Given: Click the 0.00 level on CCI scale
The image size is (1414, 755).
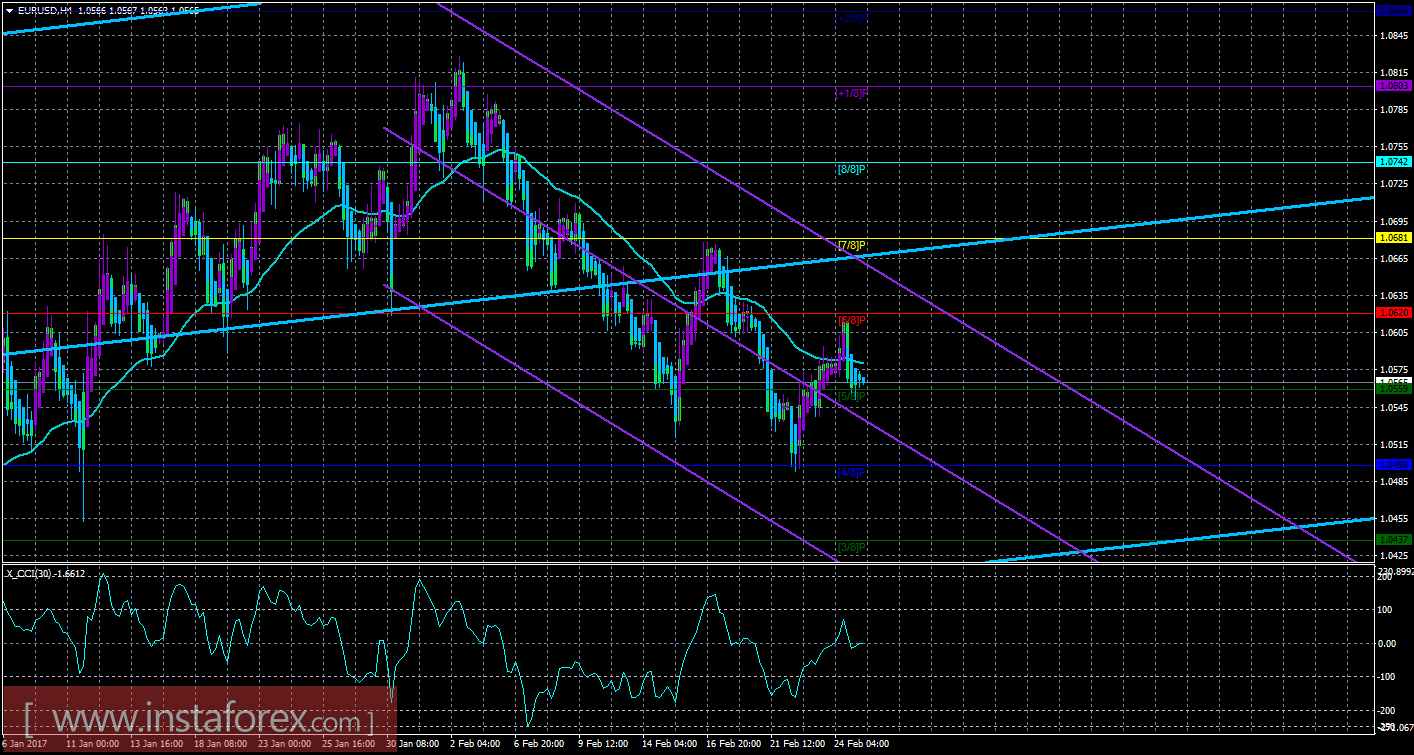Looking at the screenshot, I should 1389,643.
